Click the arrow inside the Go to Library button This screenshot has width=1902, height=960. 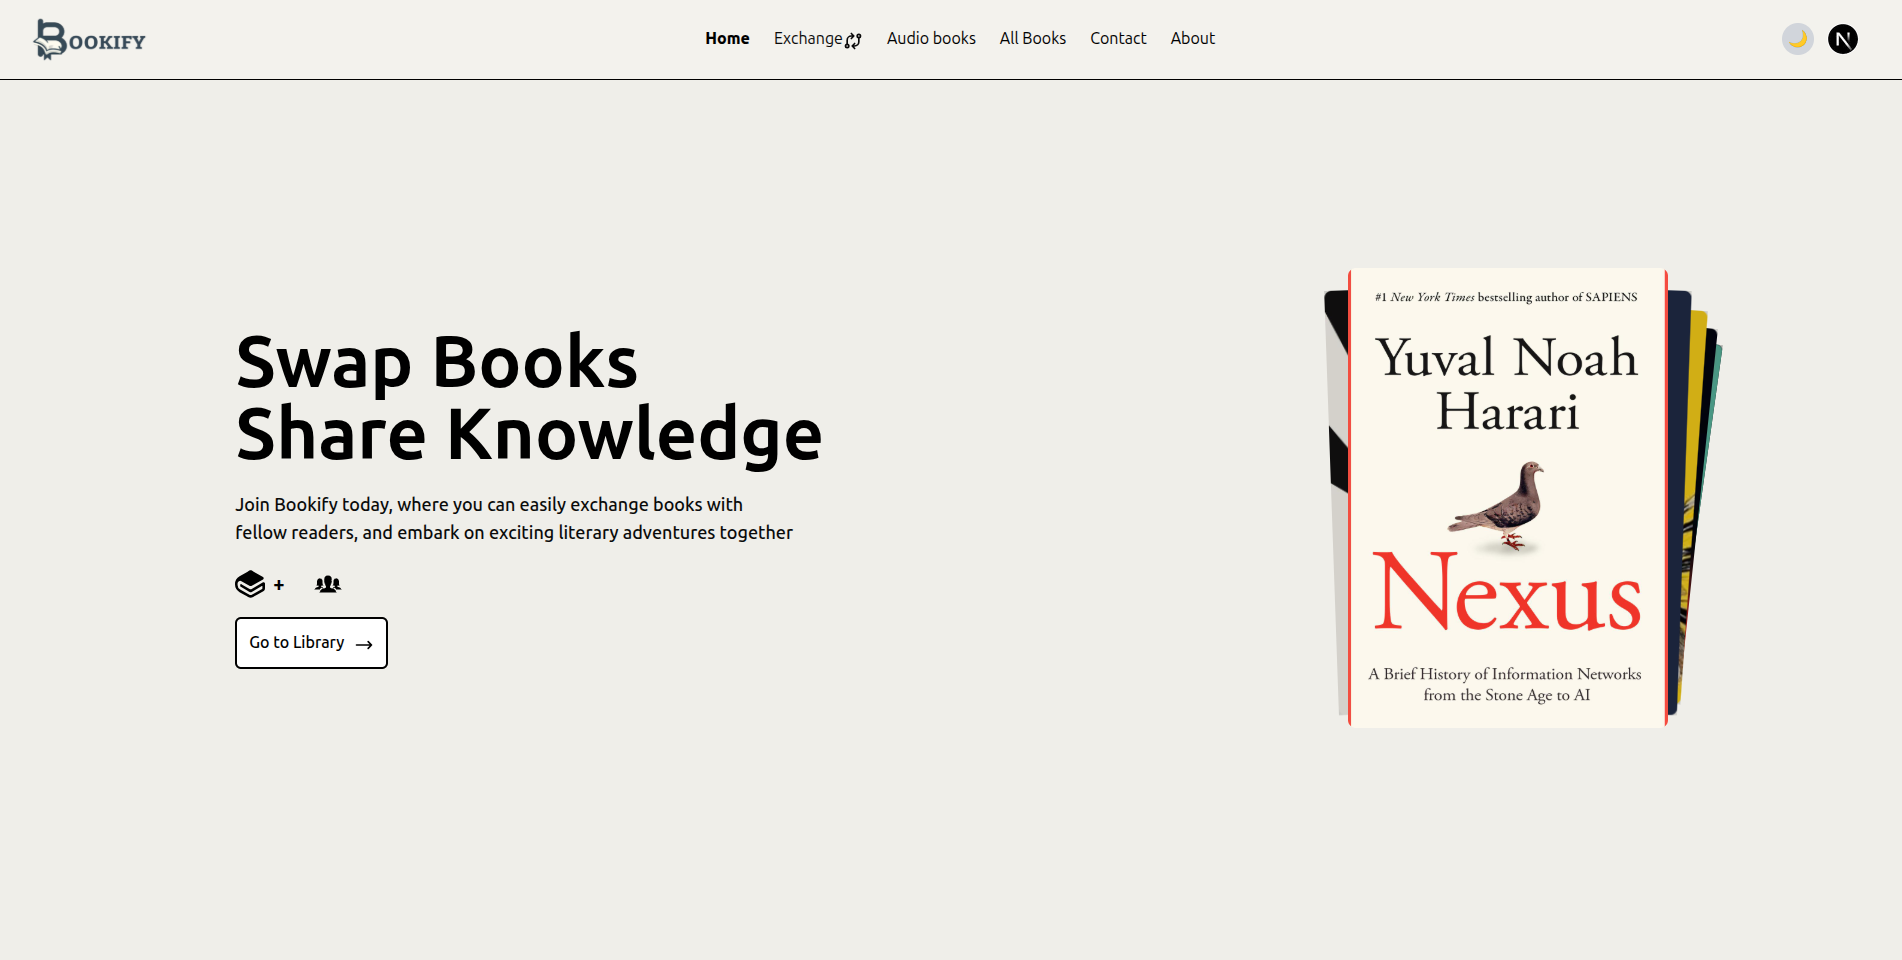click(x=363, y=643)
